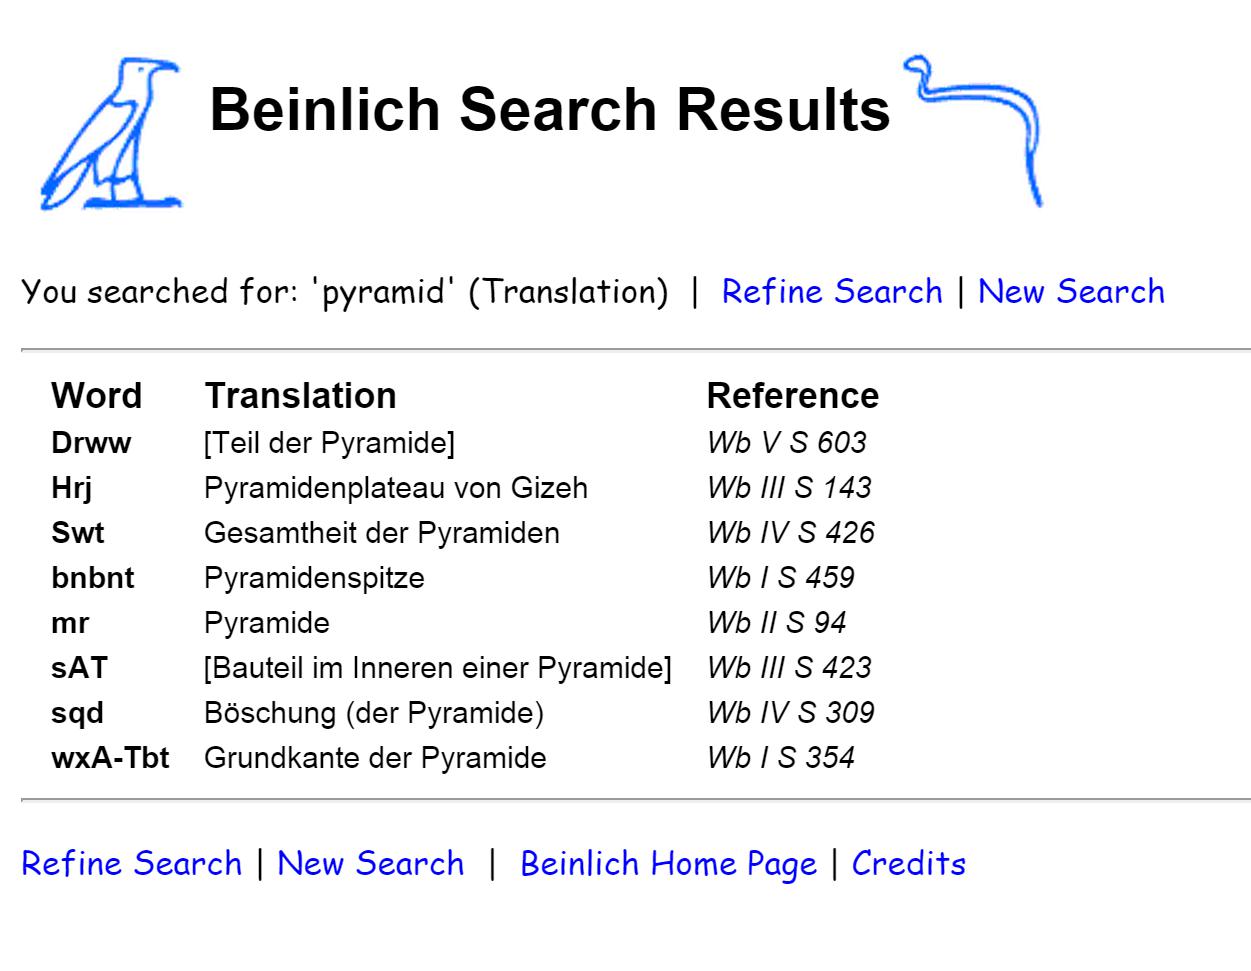The height and width of the screenshot is (971, 1251).
Task: Click the Translation column header
Action: (x=301, y=396)
